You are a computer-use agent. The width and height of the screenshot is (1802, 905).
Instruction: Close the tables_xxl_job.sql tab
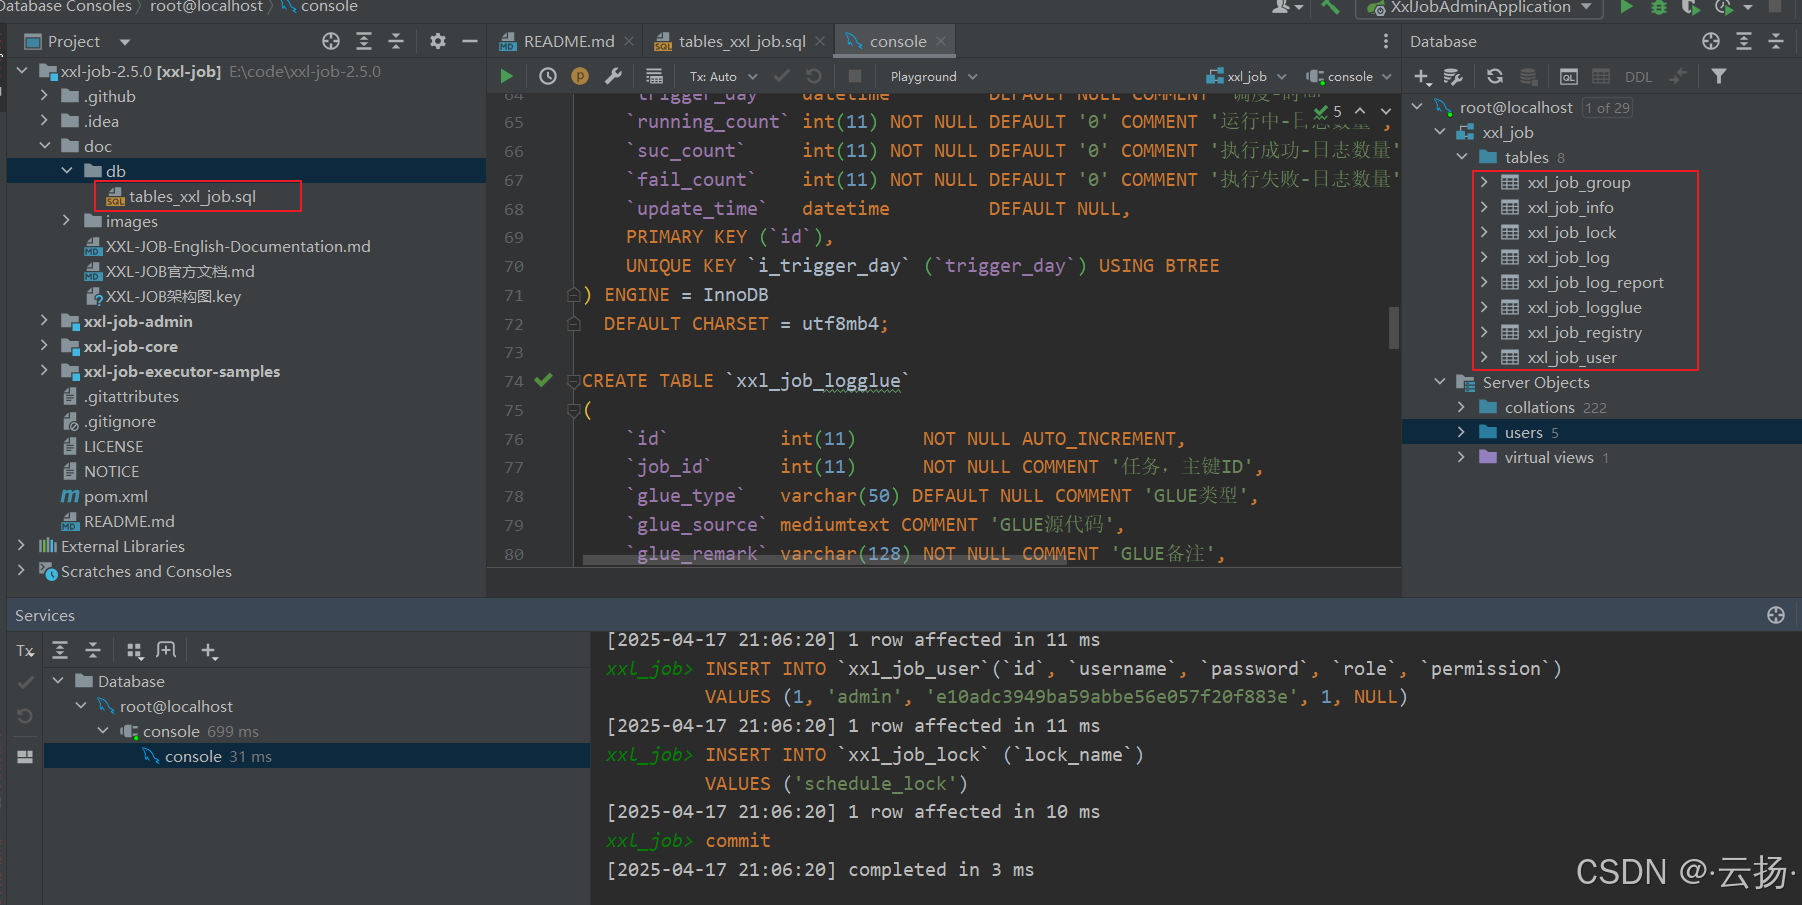coord(820,41)
